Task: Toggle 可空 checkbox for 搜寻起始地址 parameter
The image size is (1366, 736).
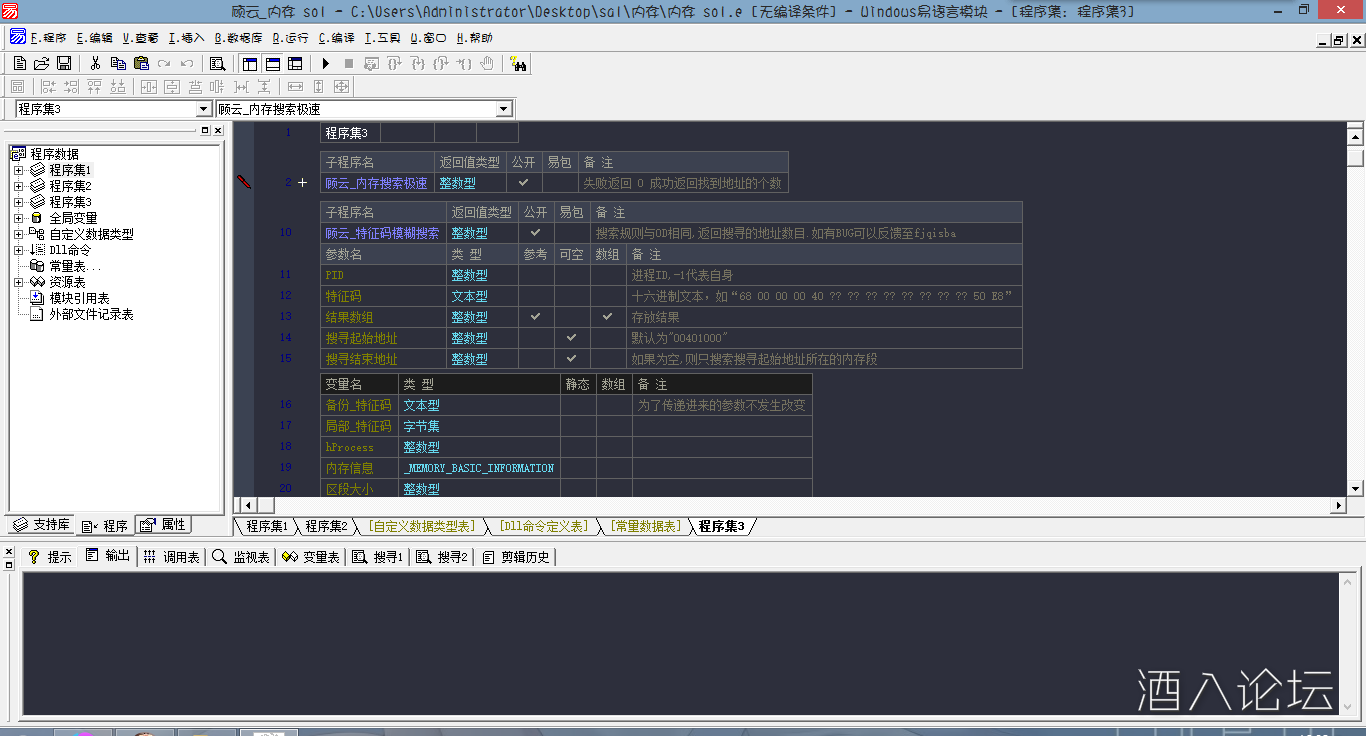Action: [571, 338]
